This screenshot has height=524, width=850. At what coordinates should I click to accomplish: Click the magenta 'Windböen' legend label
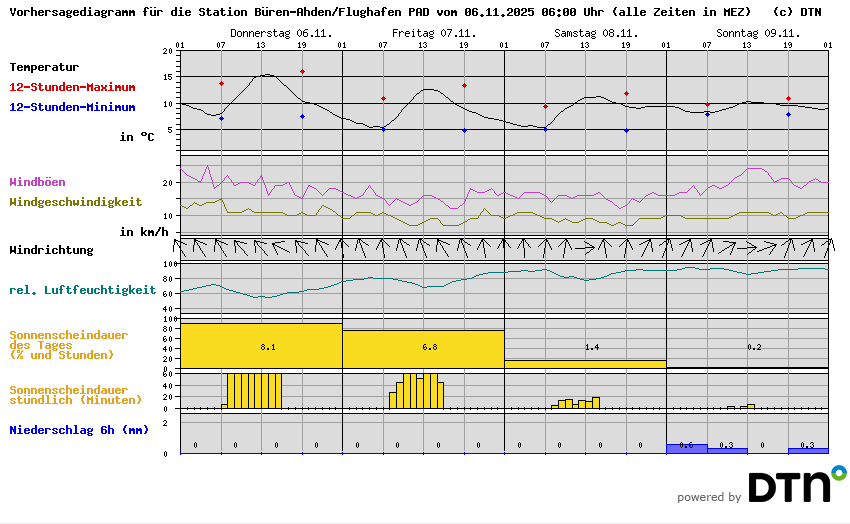[37, 182]
